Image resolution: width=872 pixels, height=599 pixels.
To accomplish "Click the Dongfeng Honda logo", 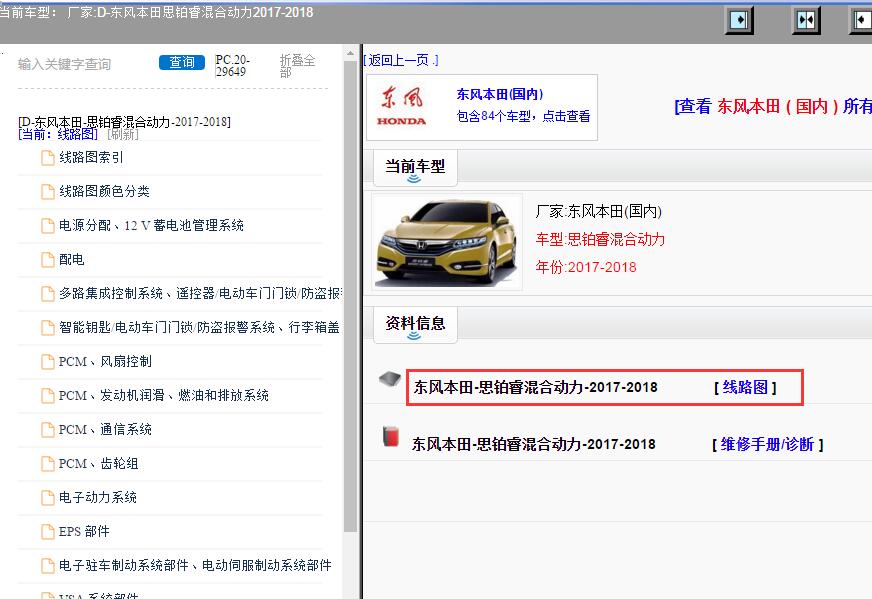I will point(402,106).
